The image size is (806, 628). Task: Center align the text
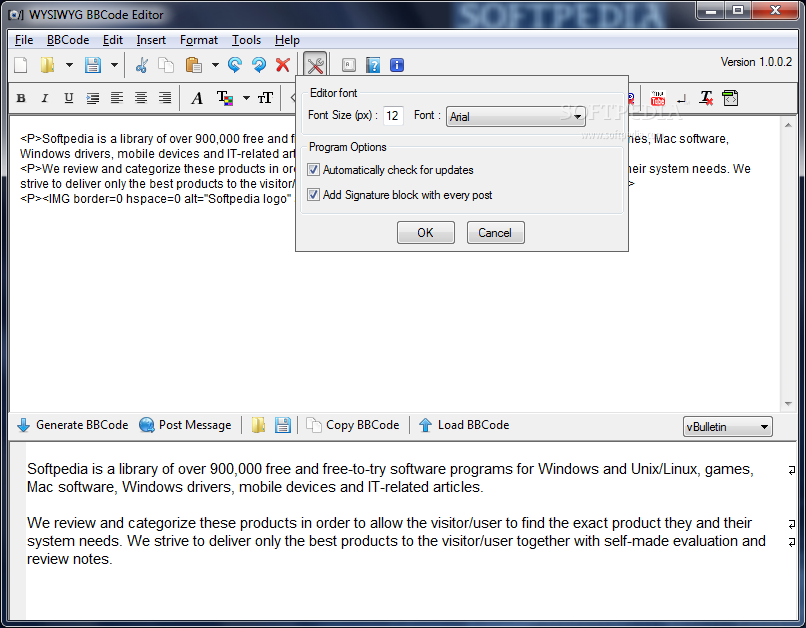[x=141, y=98]
